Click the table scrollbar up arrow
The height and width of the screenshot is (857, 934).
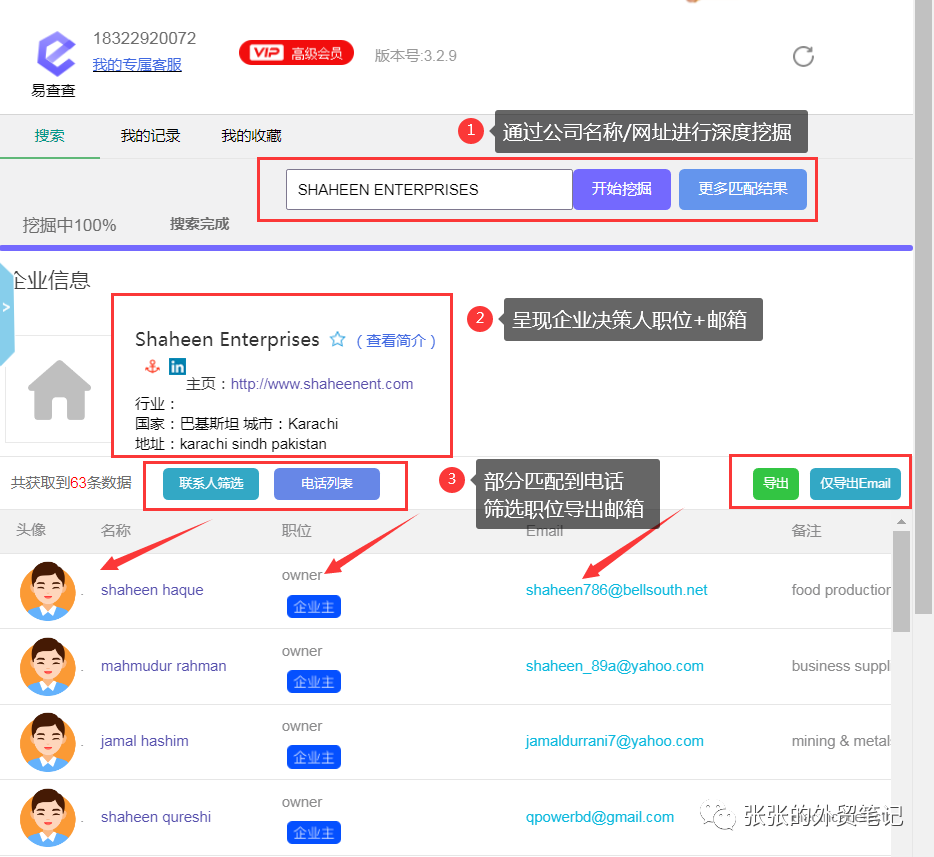point(901,522)
